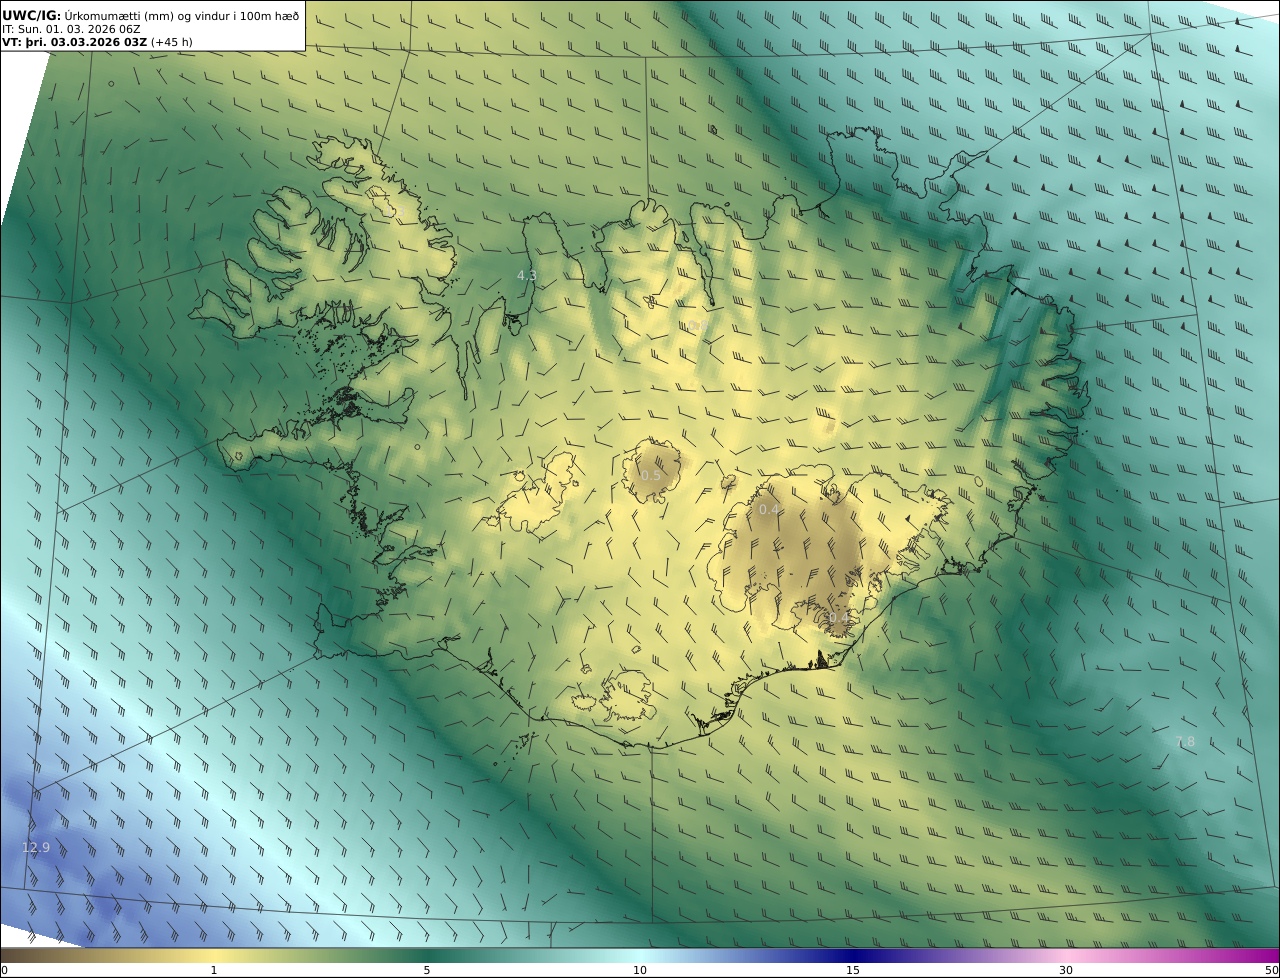Screen dimensions: 1280x978
Task: Select the initial time line "IT: Sun. 01. 03. 2026 06Z"
Action: (71, 29)
